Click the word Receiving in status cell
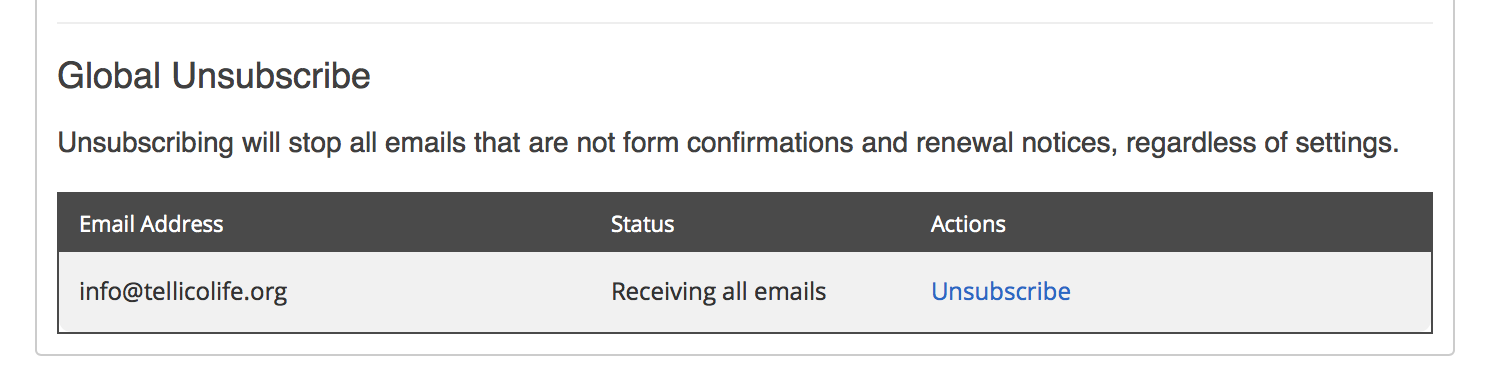The image size is (1498, 390). pos(661,292)
